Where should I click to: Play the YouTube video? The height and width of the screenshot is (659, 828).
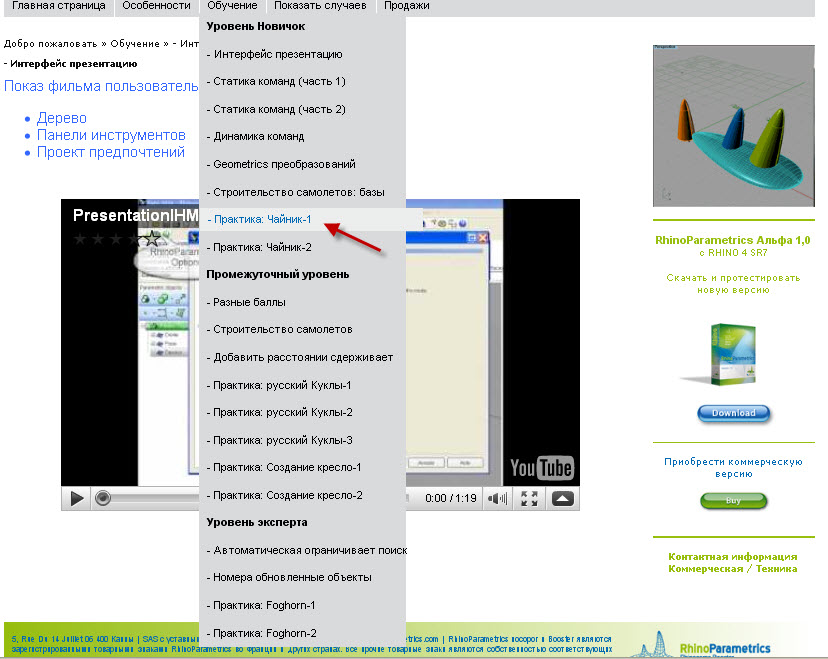77,498
